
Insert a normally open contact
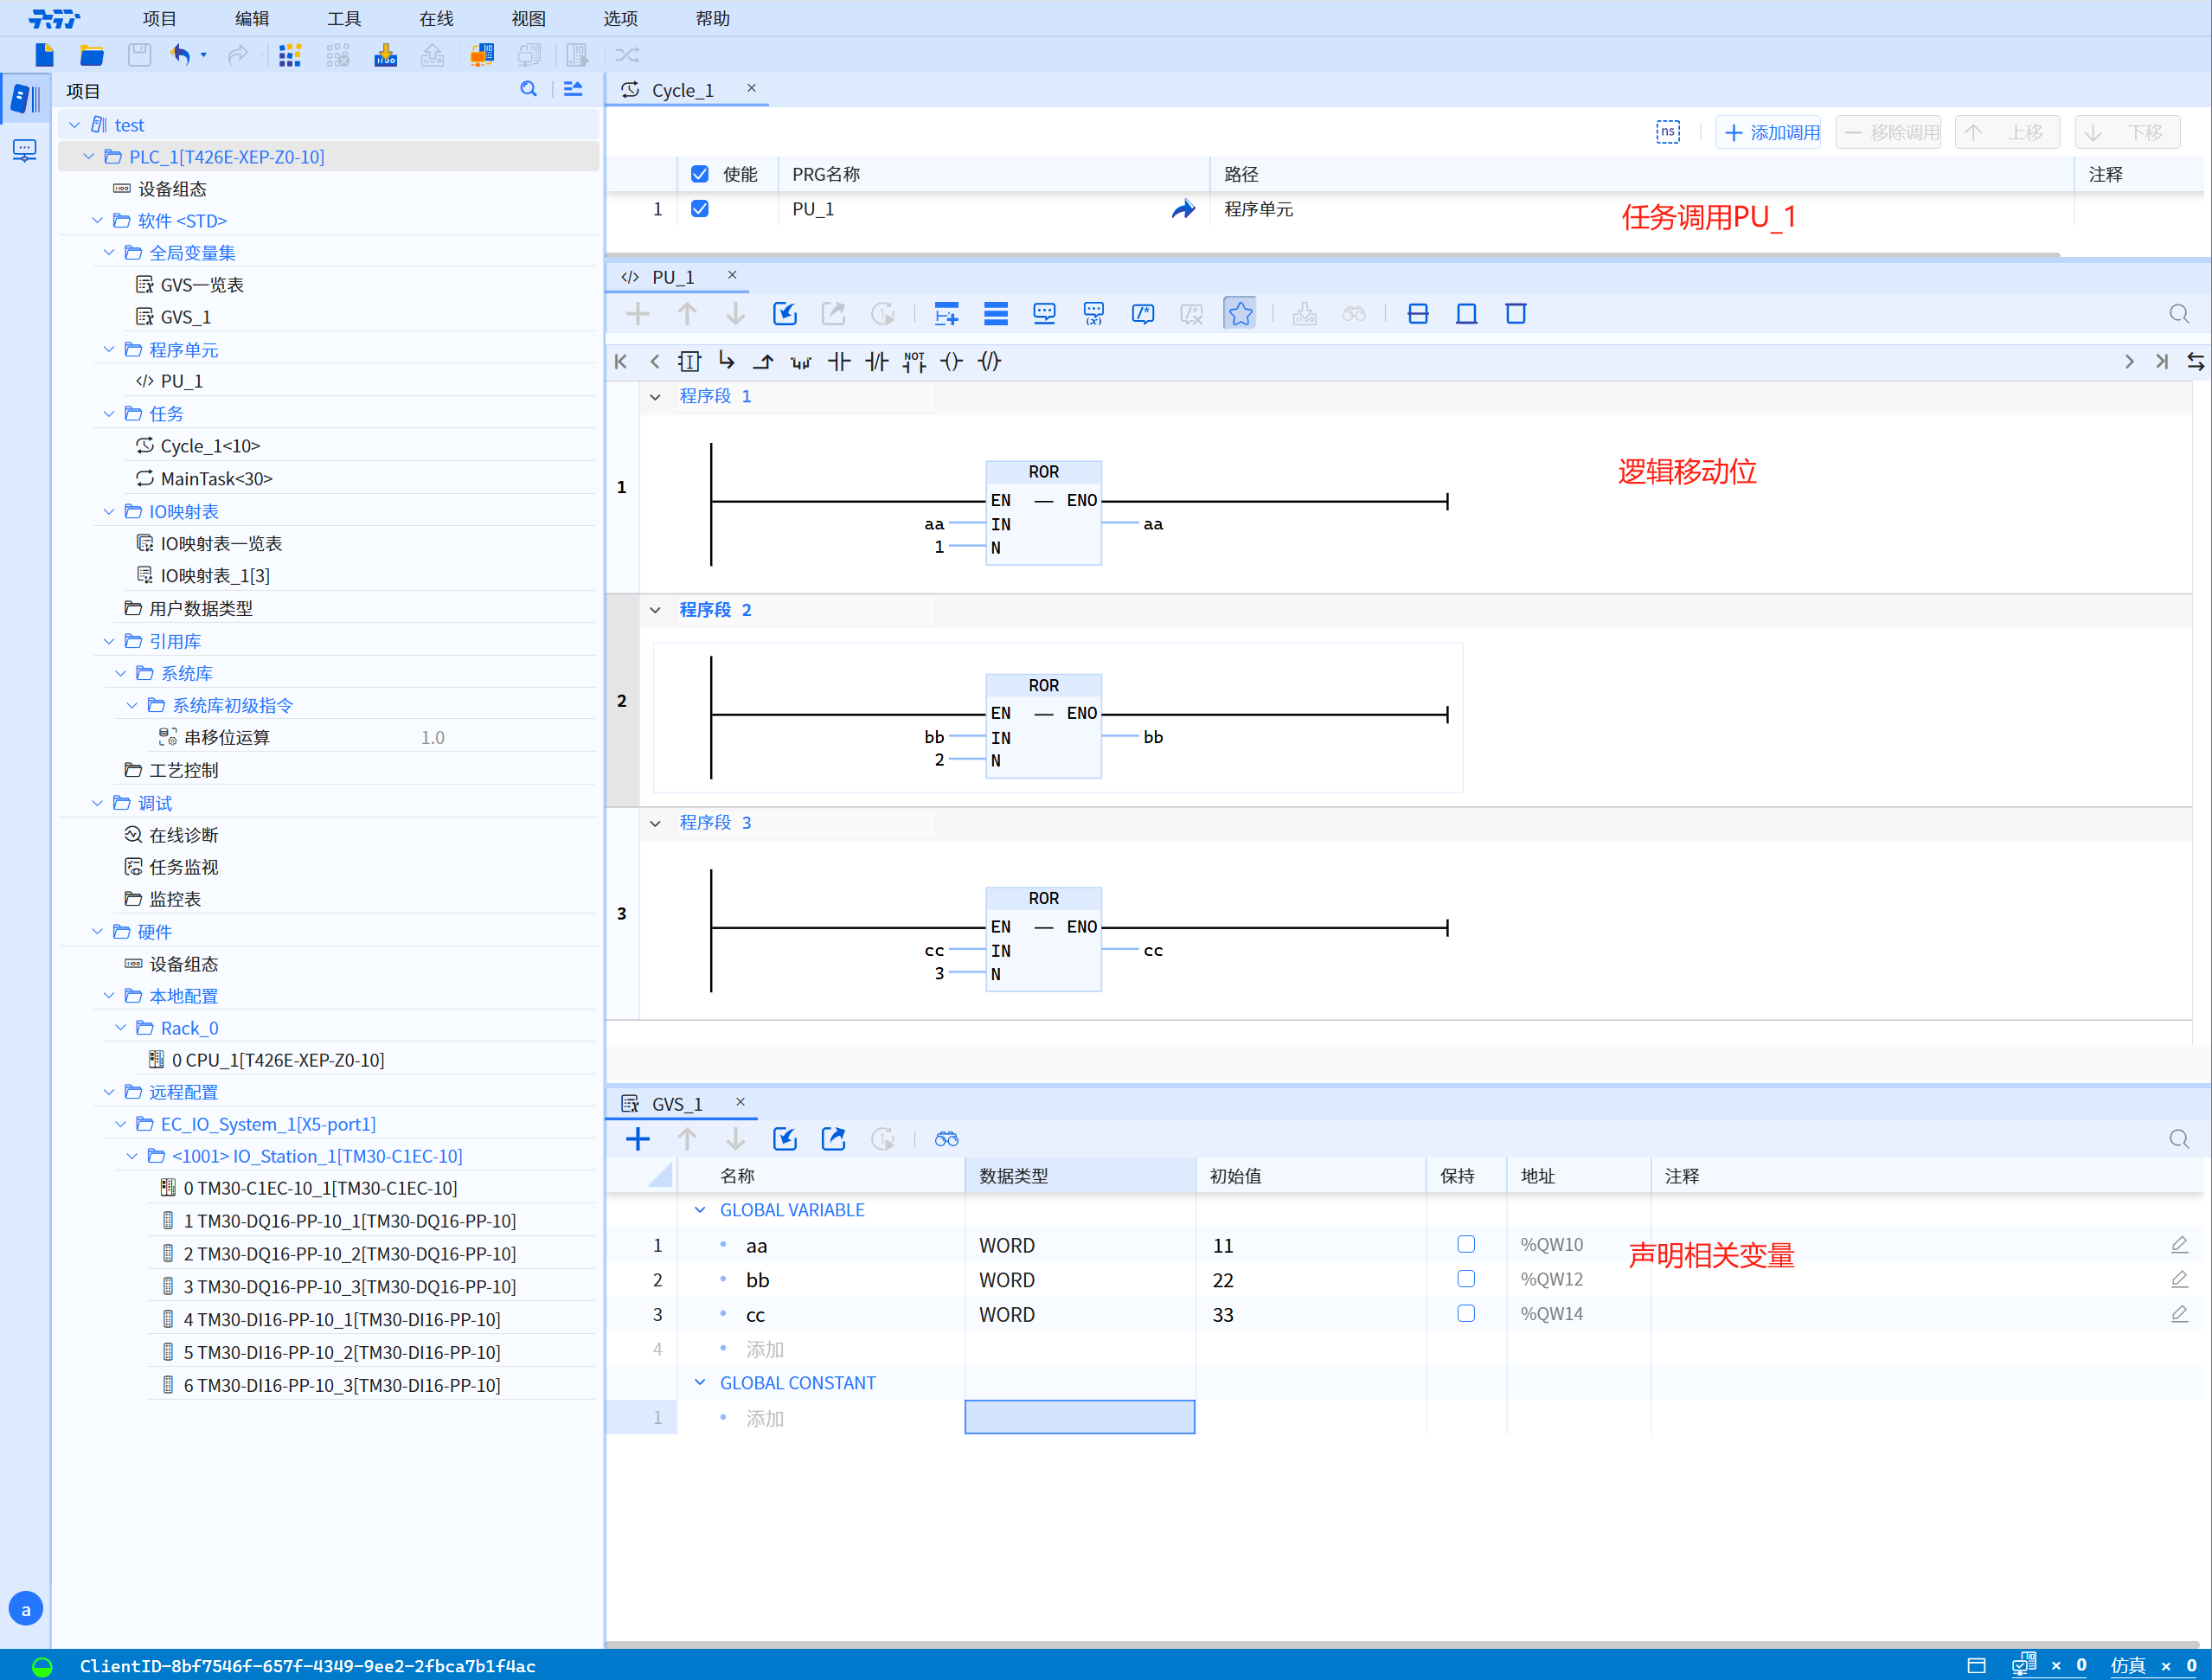(838, 362)
